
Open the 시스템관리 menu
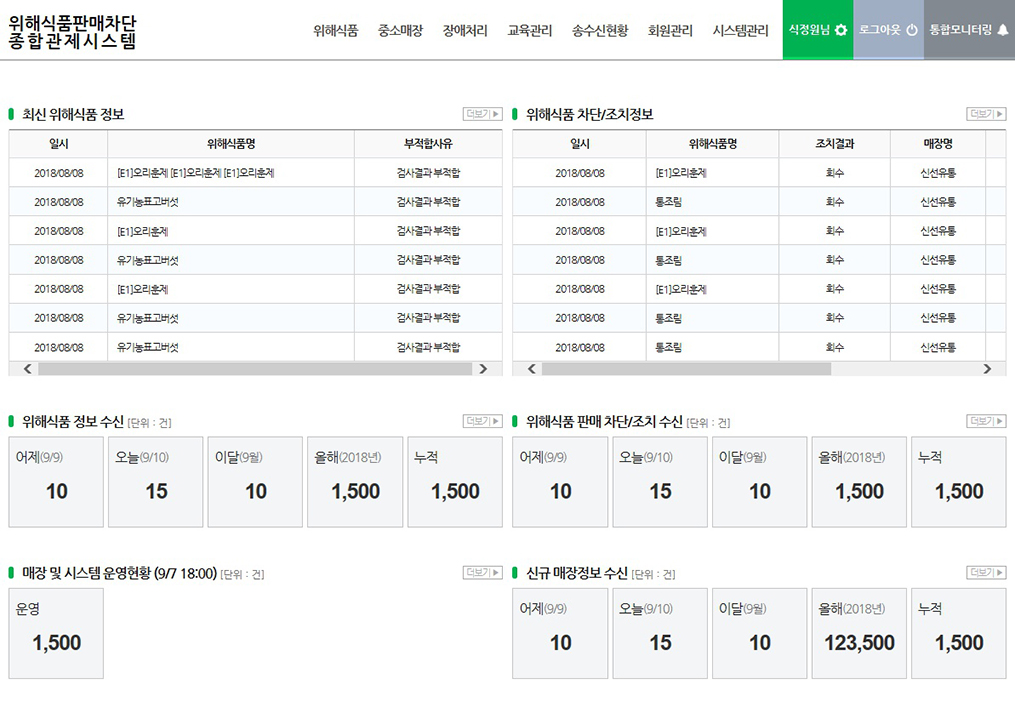741,30
